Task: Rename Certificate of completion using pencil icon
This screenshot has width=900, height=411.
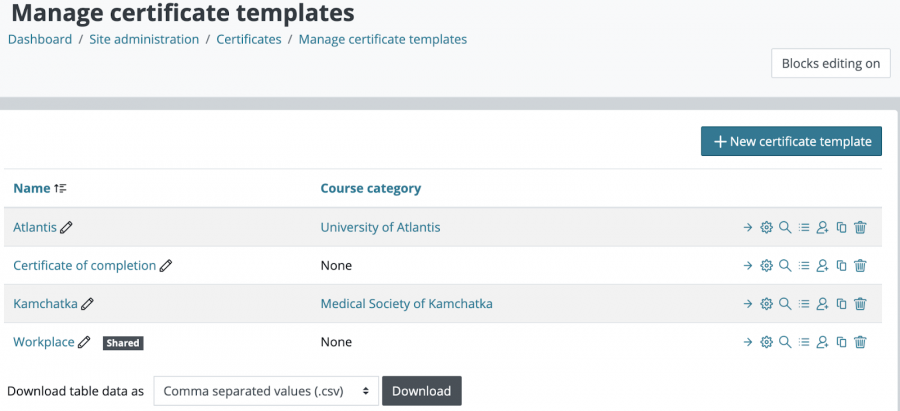Action: 166,265
